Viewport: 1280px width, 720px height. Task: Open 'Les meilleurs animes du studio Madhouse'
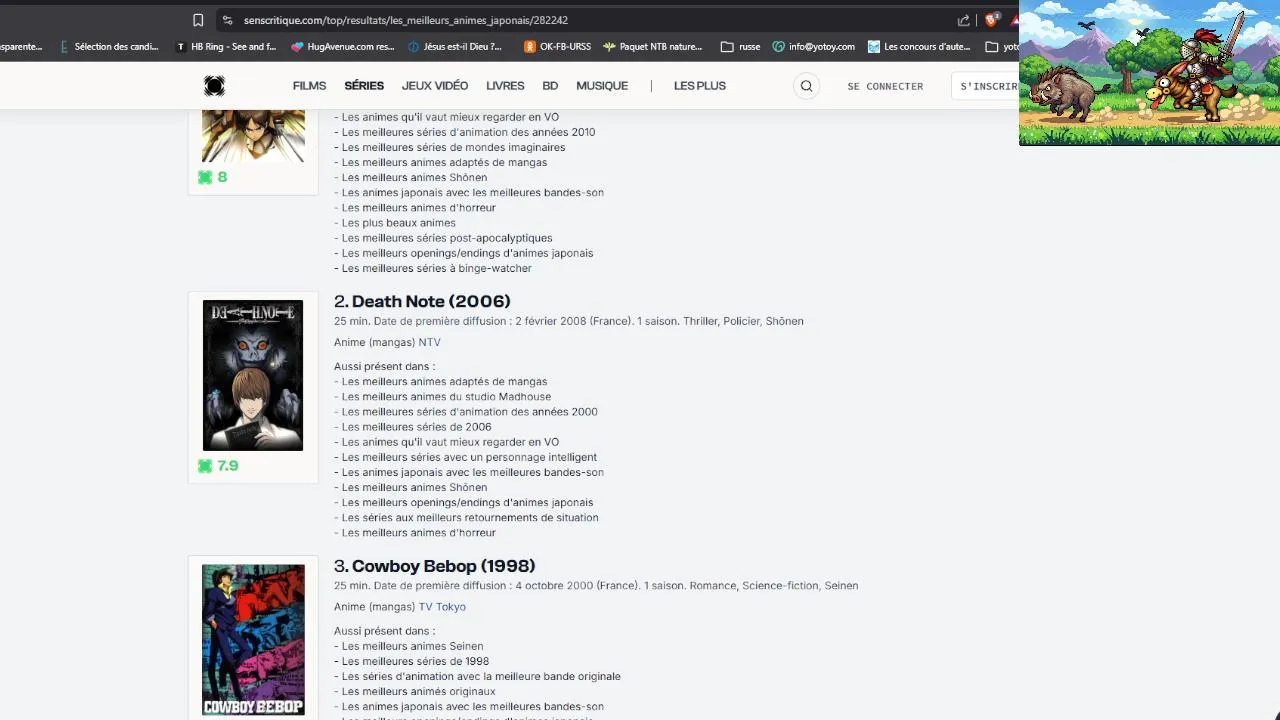click(x=446, y=397)
